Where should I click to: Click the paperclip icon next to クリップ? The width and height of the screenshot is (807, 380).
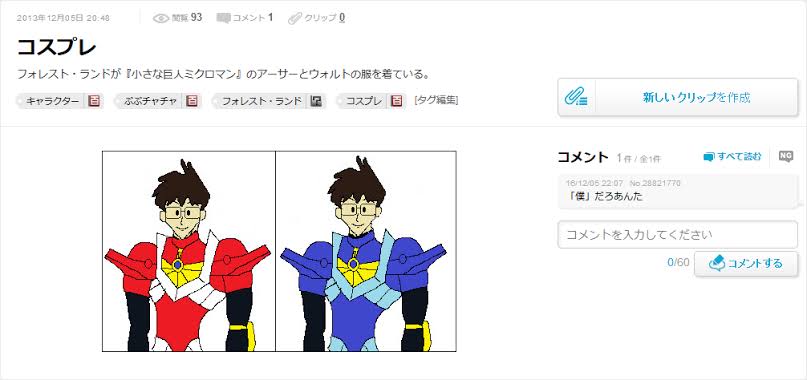[295, 18]
